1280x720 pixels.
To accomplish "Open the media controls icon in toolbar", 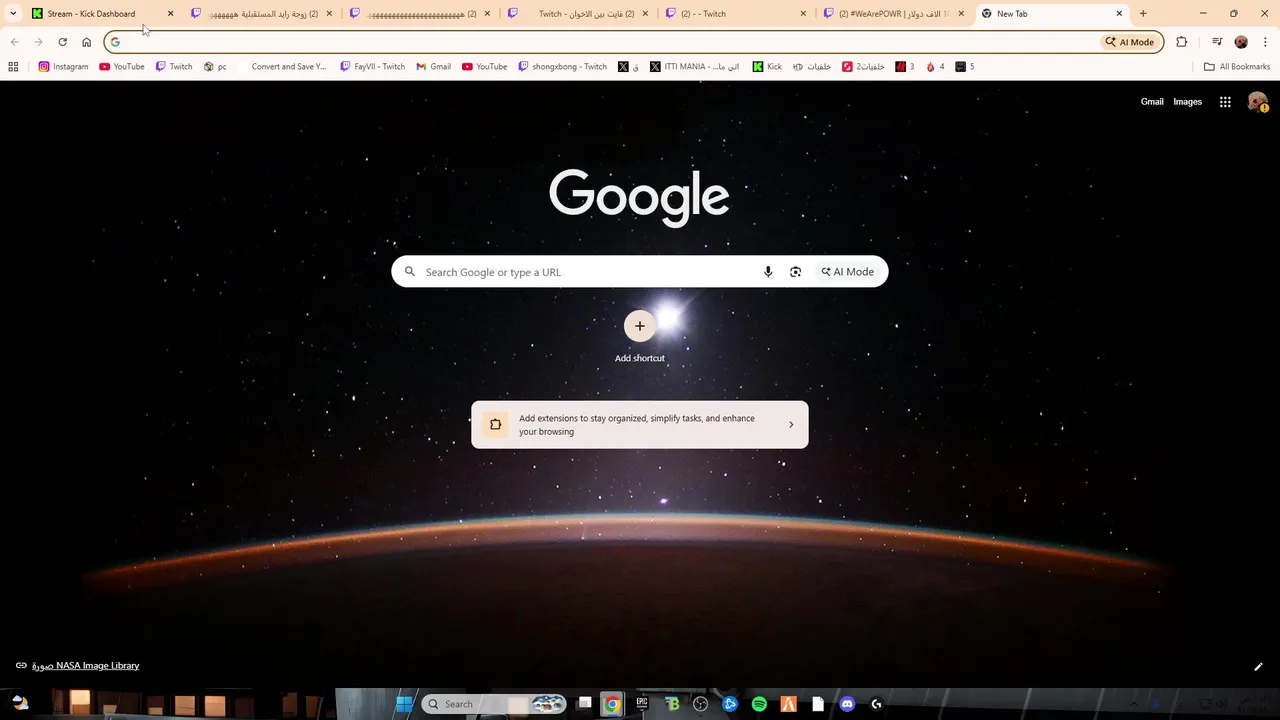I will click(x=1217, y=42).
